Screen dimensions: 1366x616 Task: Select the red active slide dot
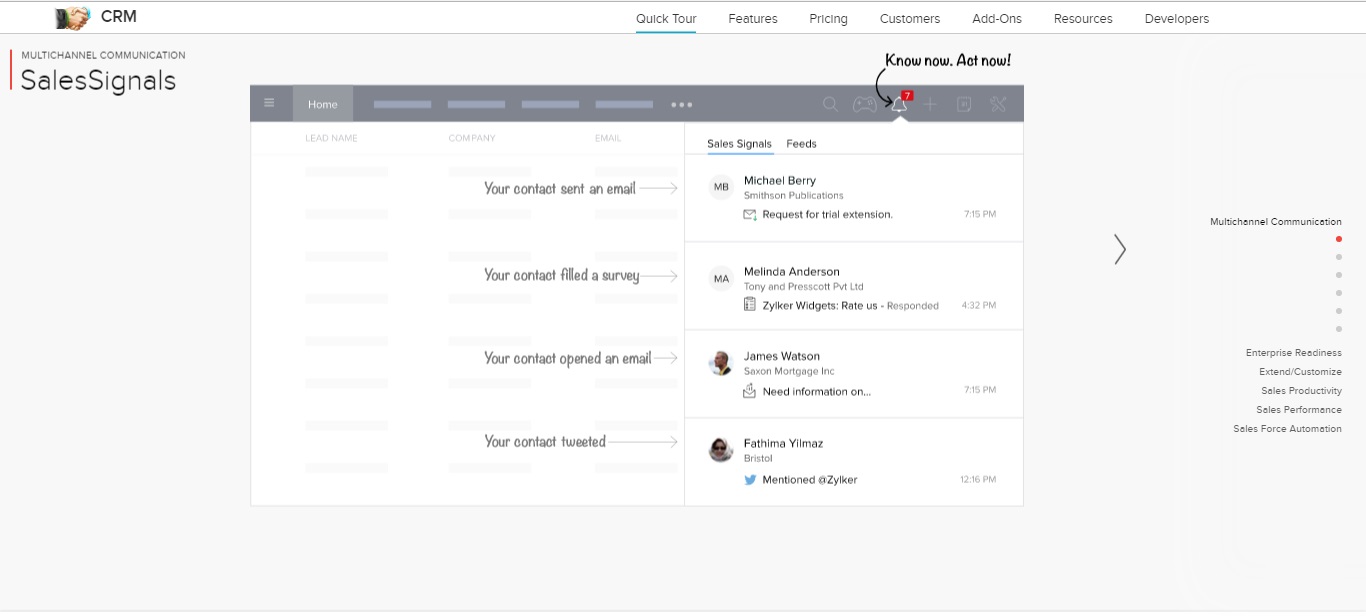[x=1339, y=239]
